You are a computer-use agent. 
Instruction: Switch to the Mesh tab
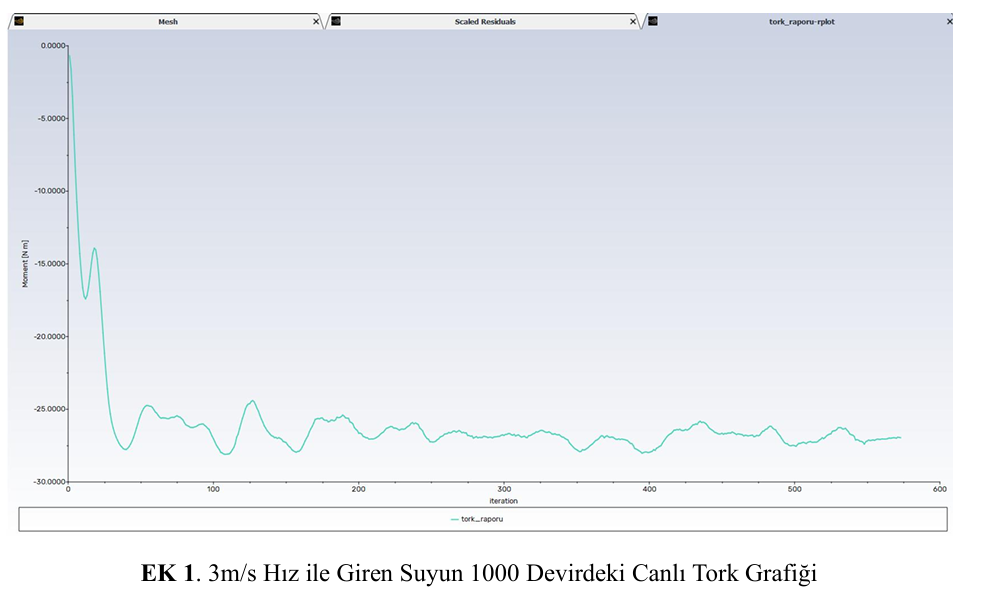pos(168,21)
